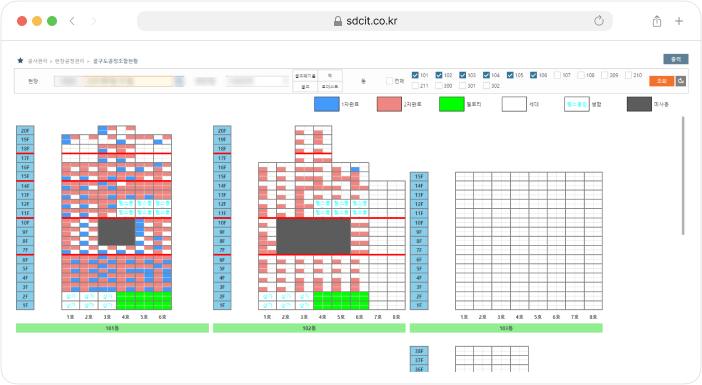Open the browser share icon
The height and width of the screenshot is (385, 702).
click(x=657, y=21)
